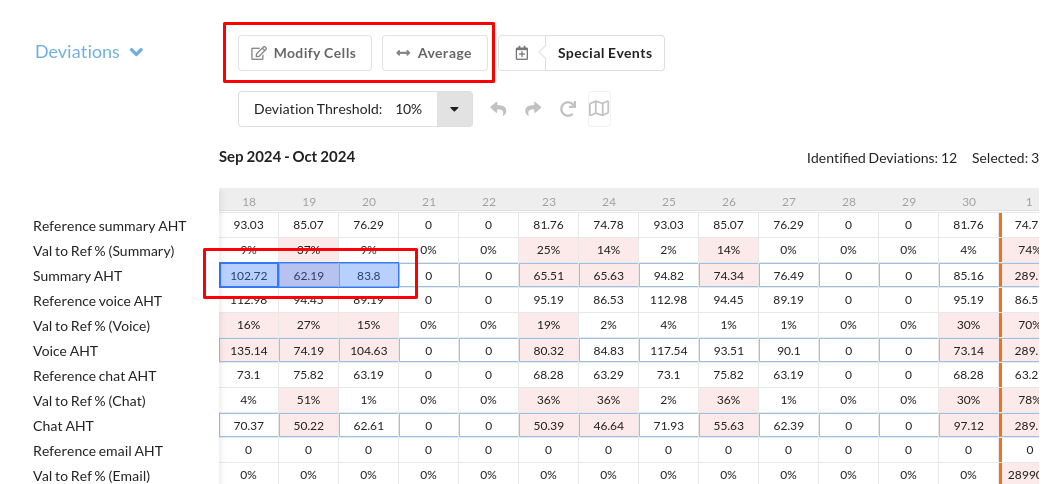Click the refresh/reset icon
1050x484 pixels.
click(567, 109)
